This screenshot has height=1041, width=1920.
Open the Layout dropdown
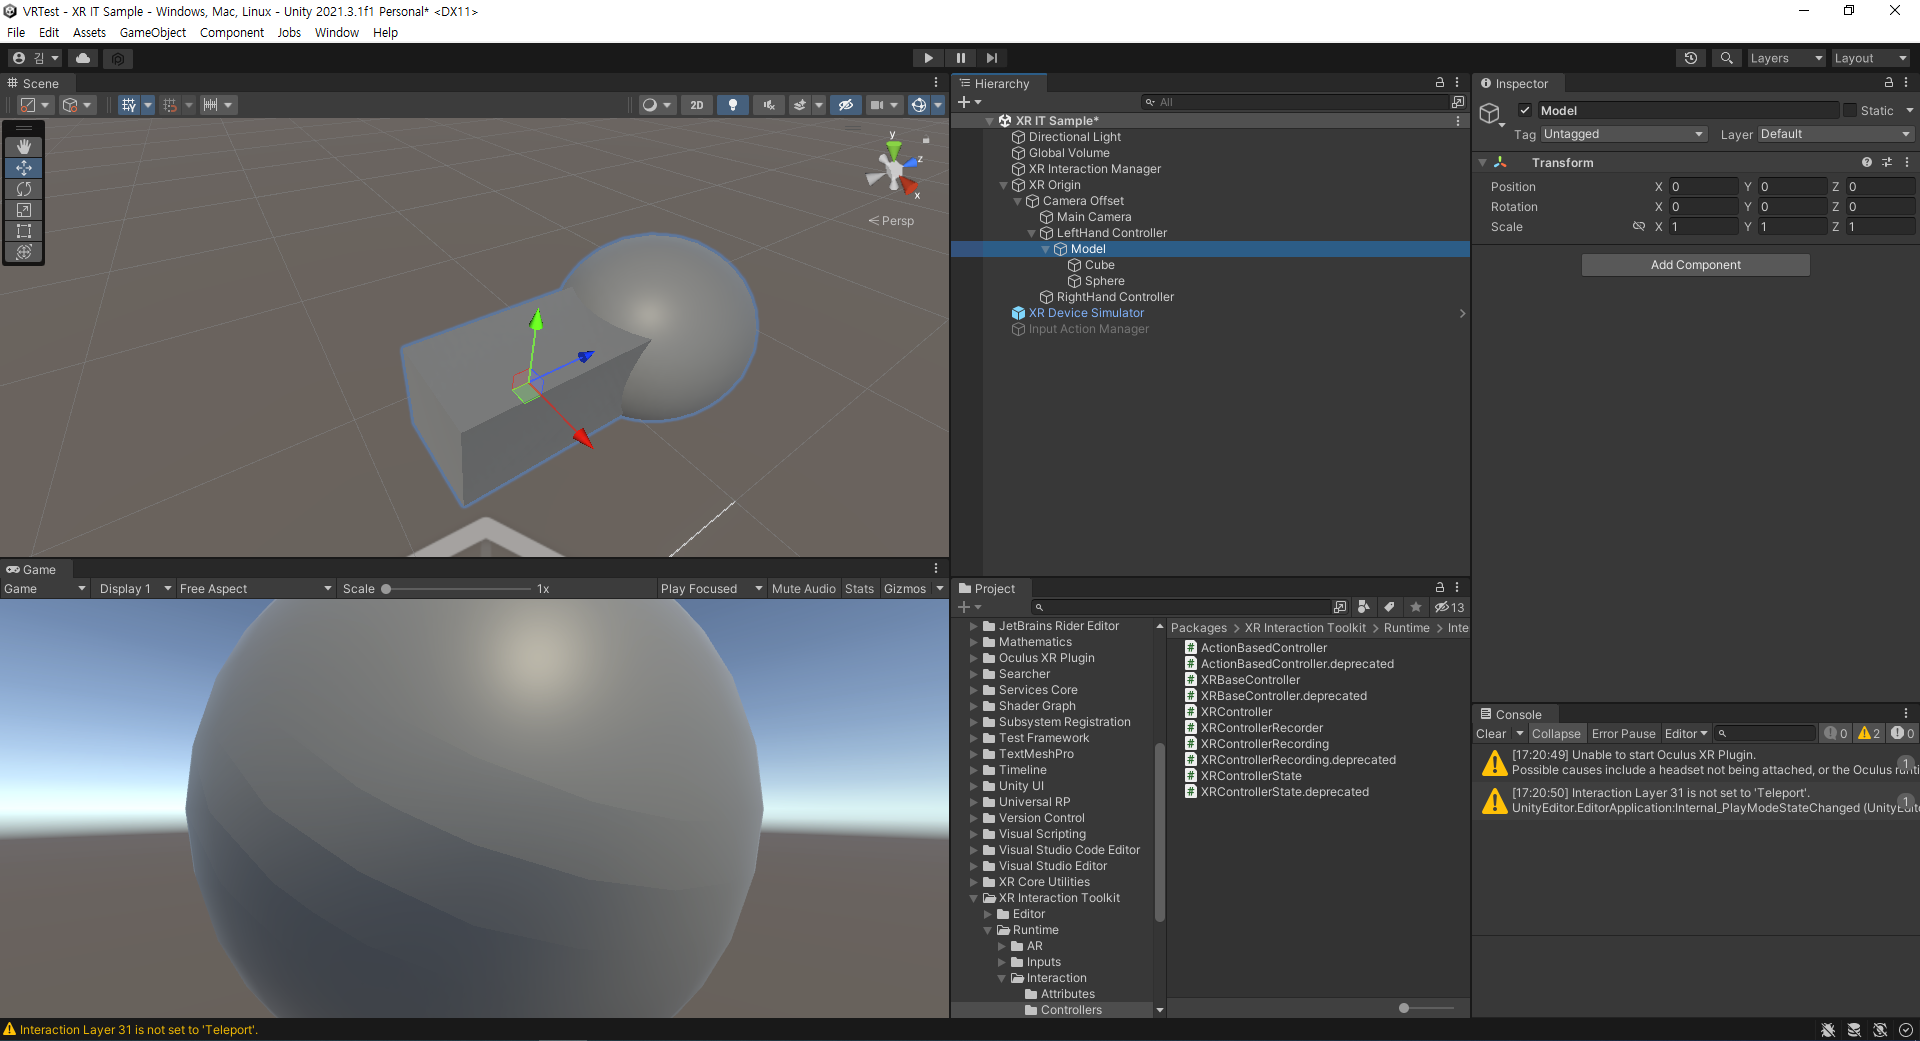1872,58
